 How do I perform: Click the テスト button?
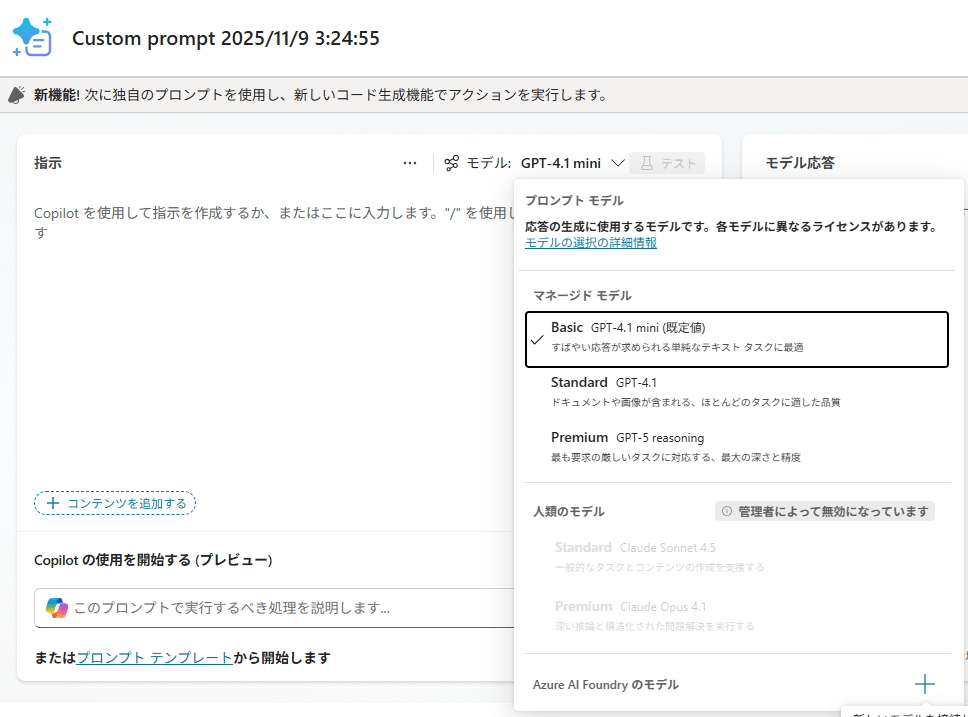point(667,163)
